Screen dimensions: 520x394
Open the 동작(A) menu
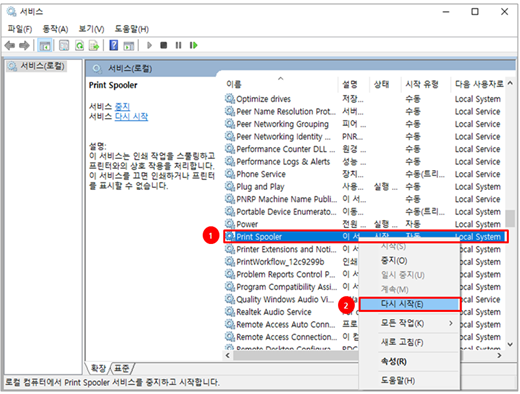tap(55, 29)
